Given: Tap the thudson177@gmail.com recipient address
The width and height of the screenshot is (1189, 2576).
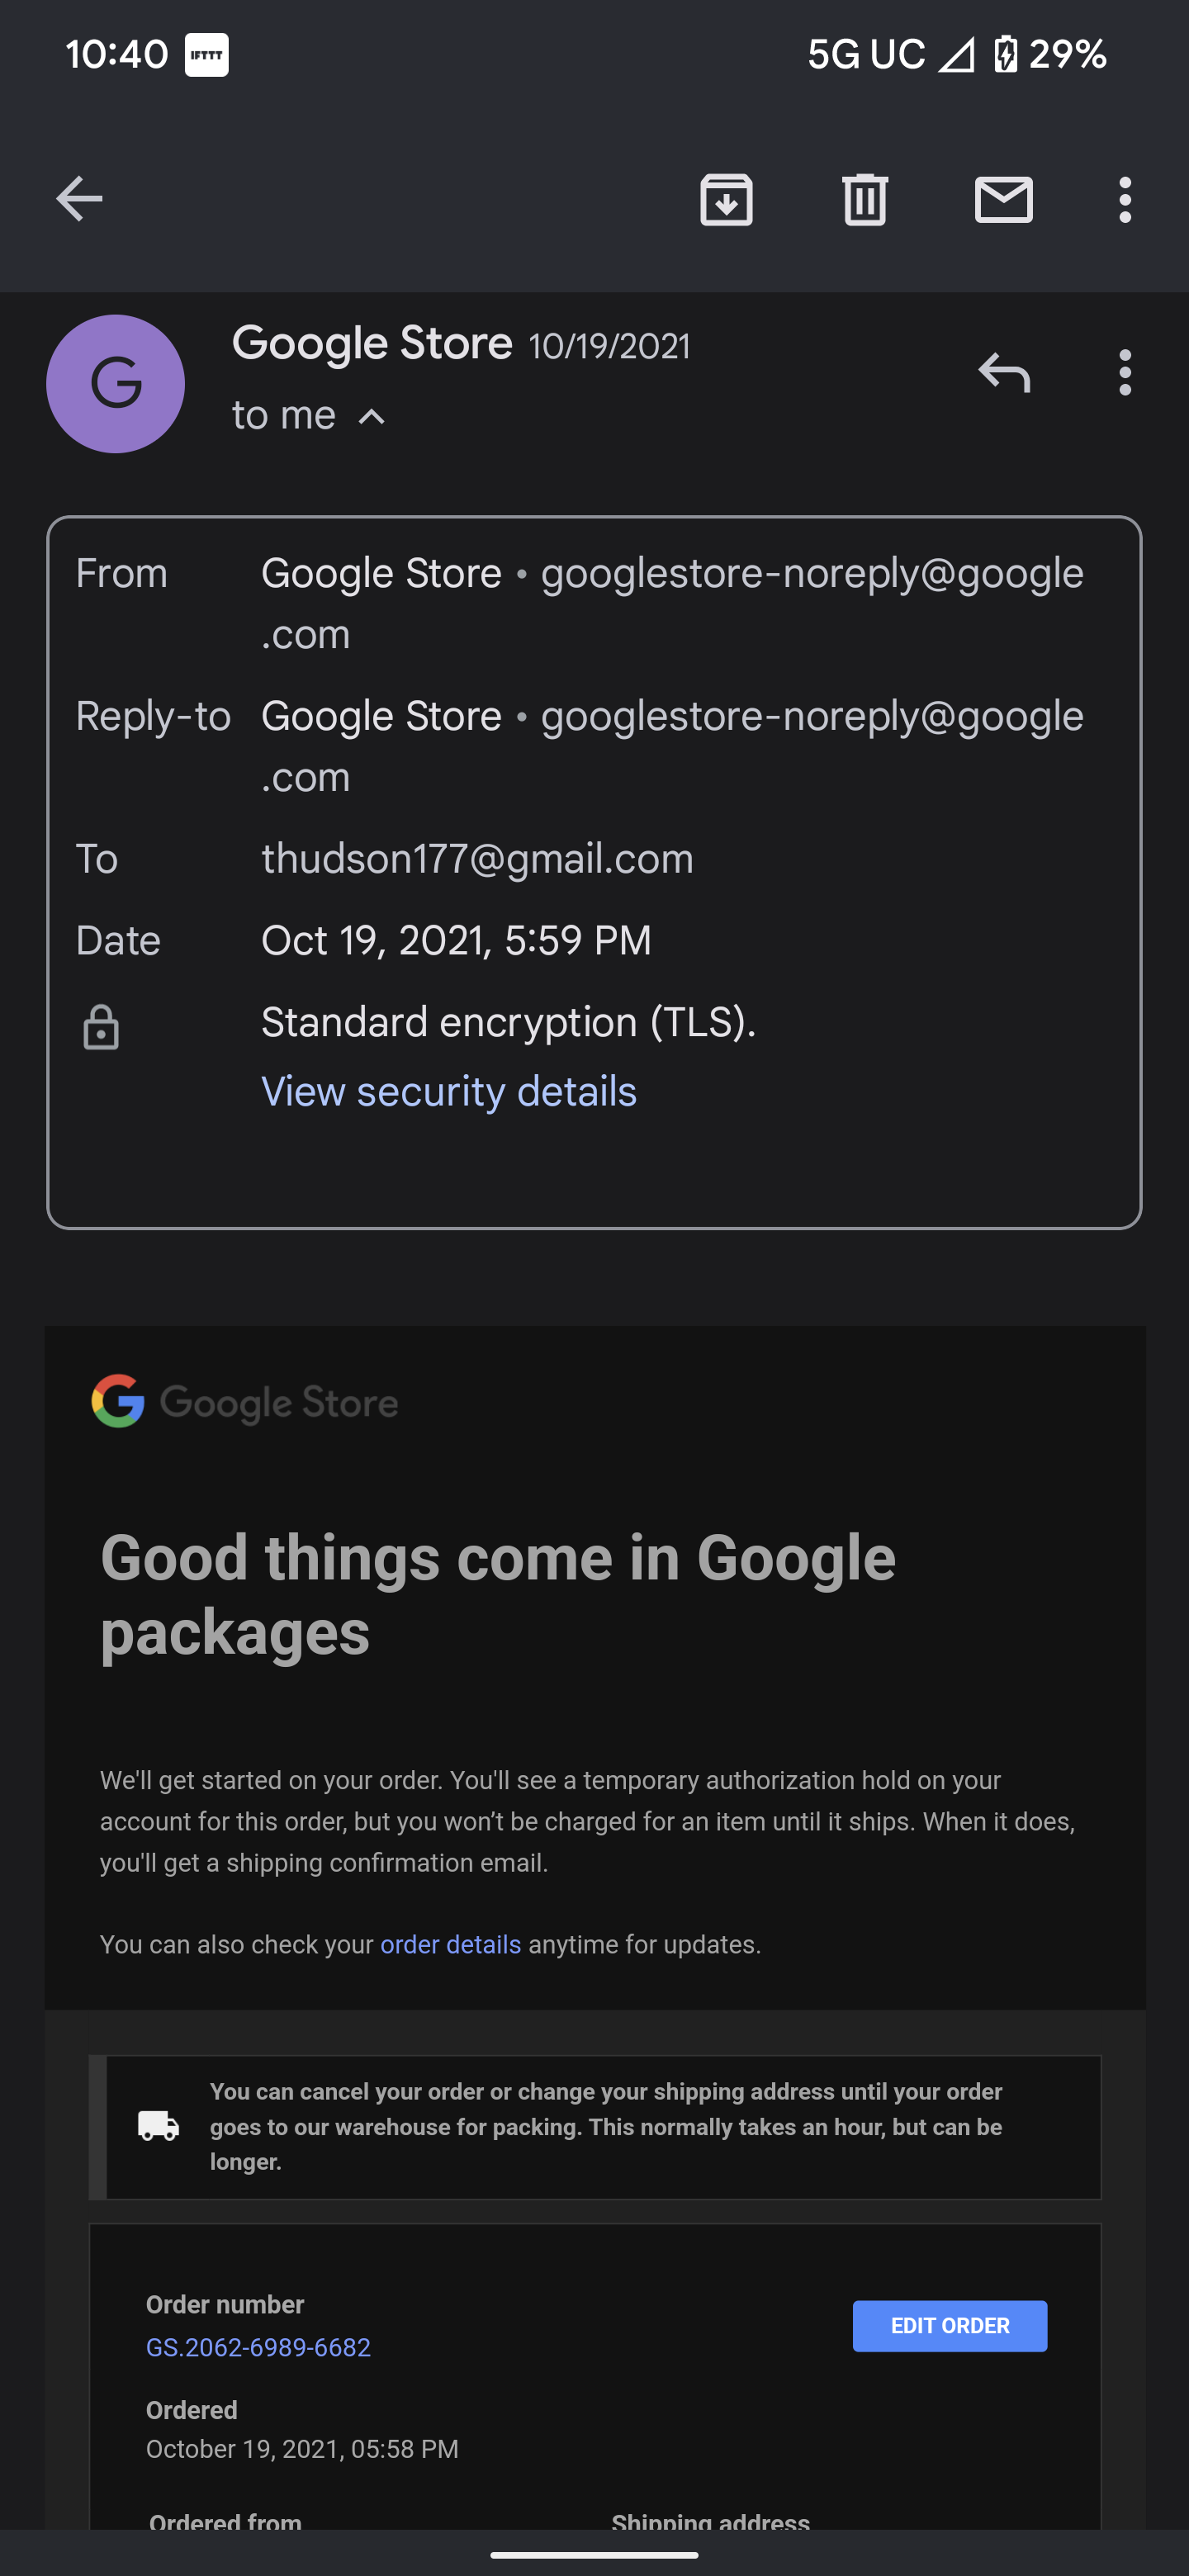Looking at the screenshot, I should click(x=477, y=858).
